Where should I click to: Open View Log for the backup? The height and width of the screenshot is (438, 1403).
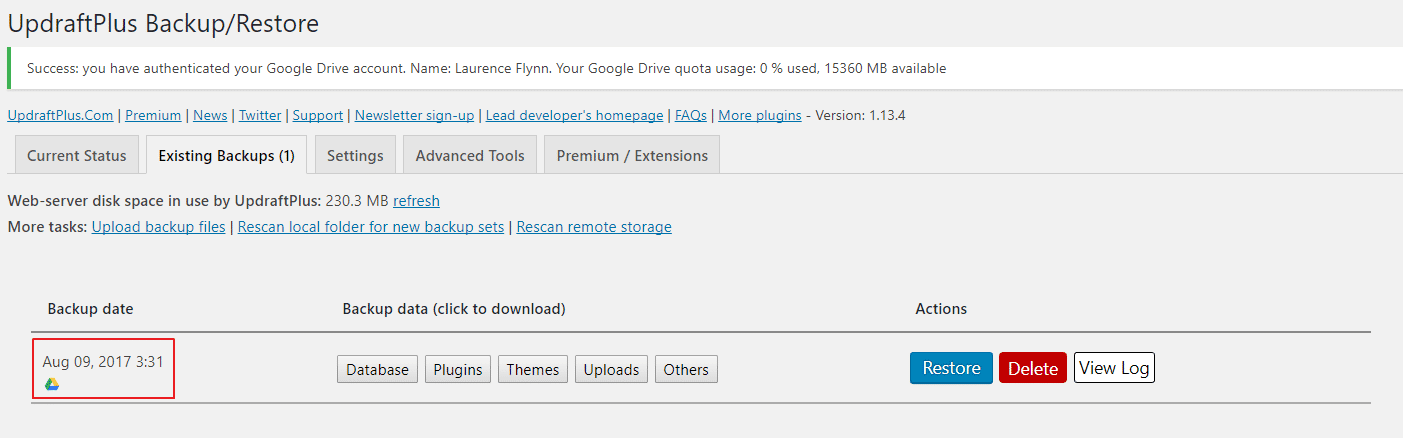1114,368
